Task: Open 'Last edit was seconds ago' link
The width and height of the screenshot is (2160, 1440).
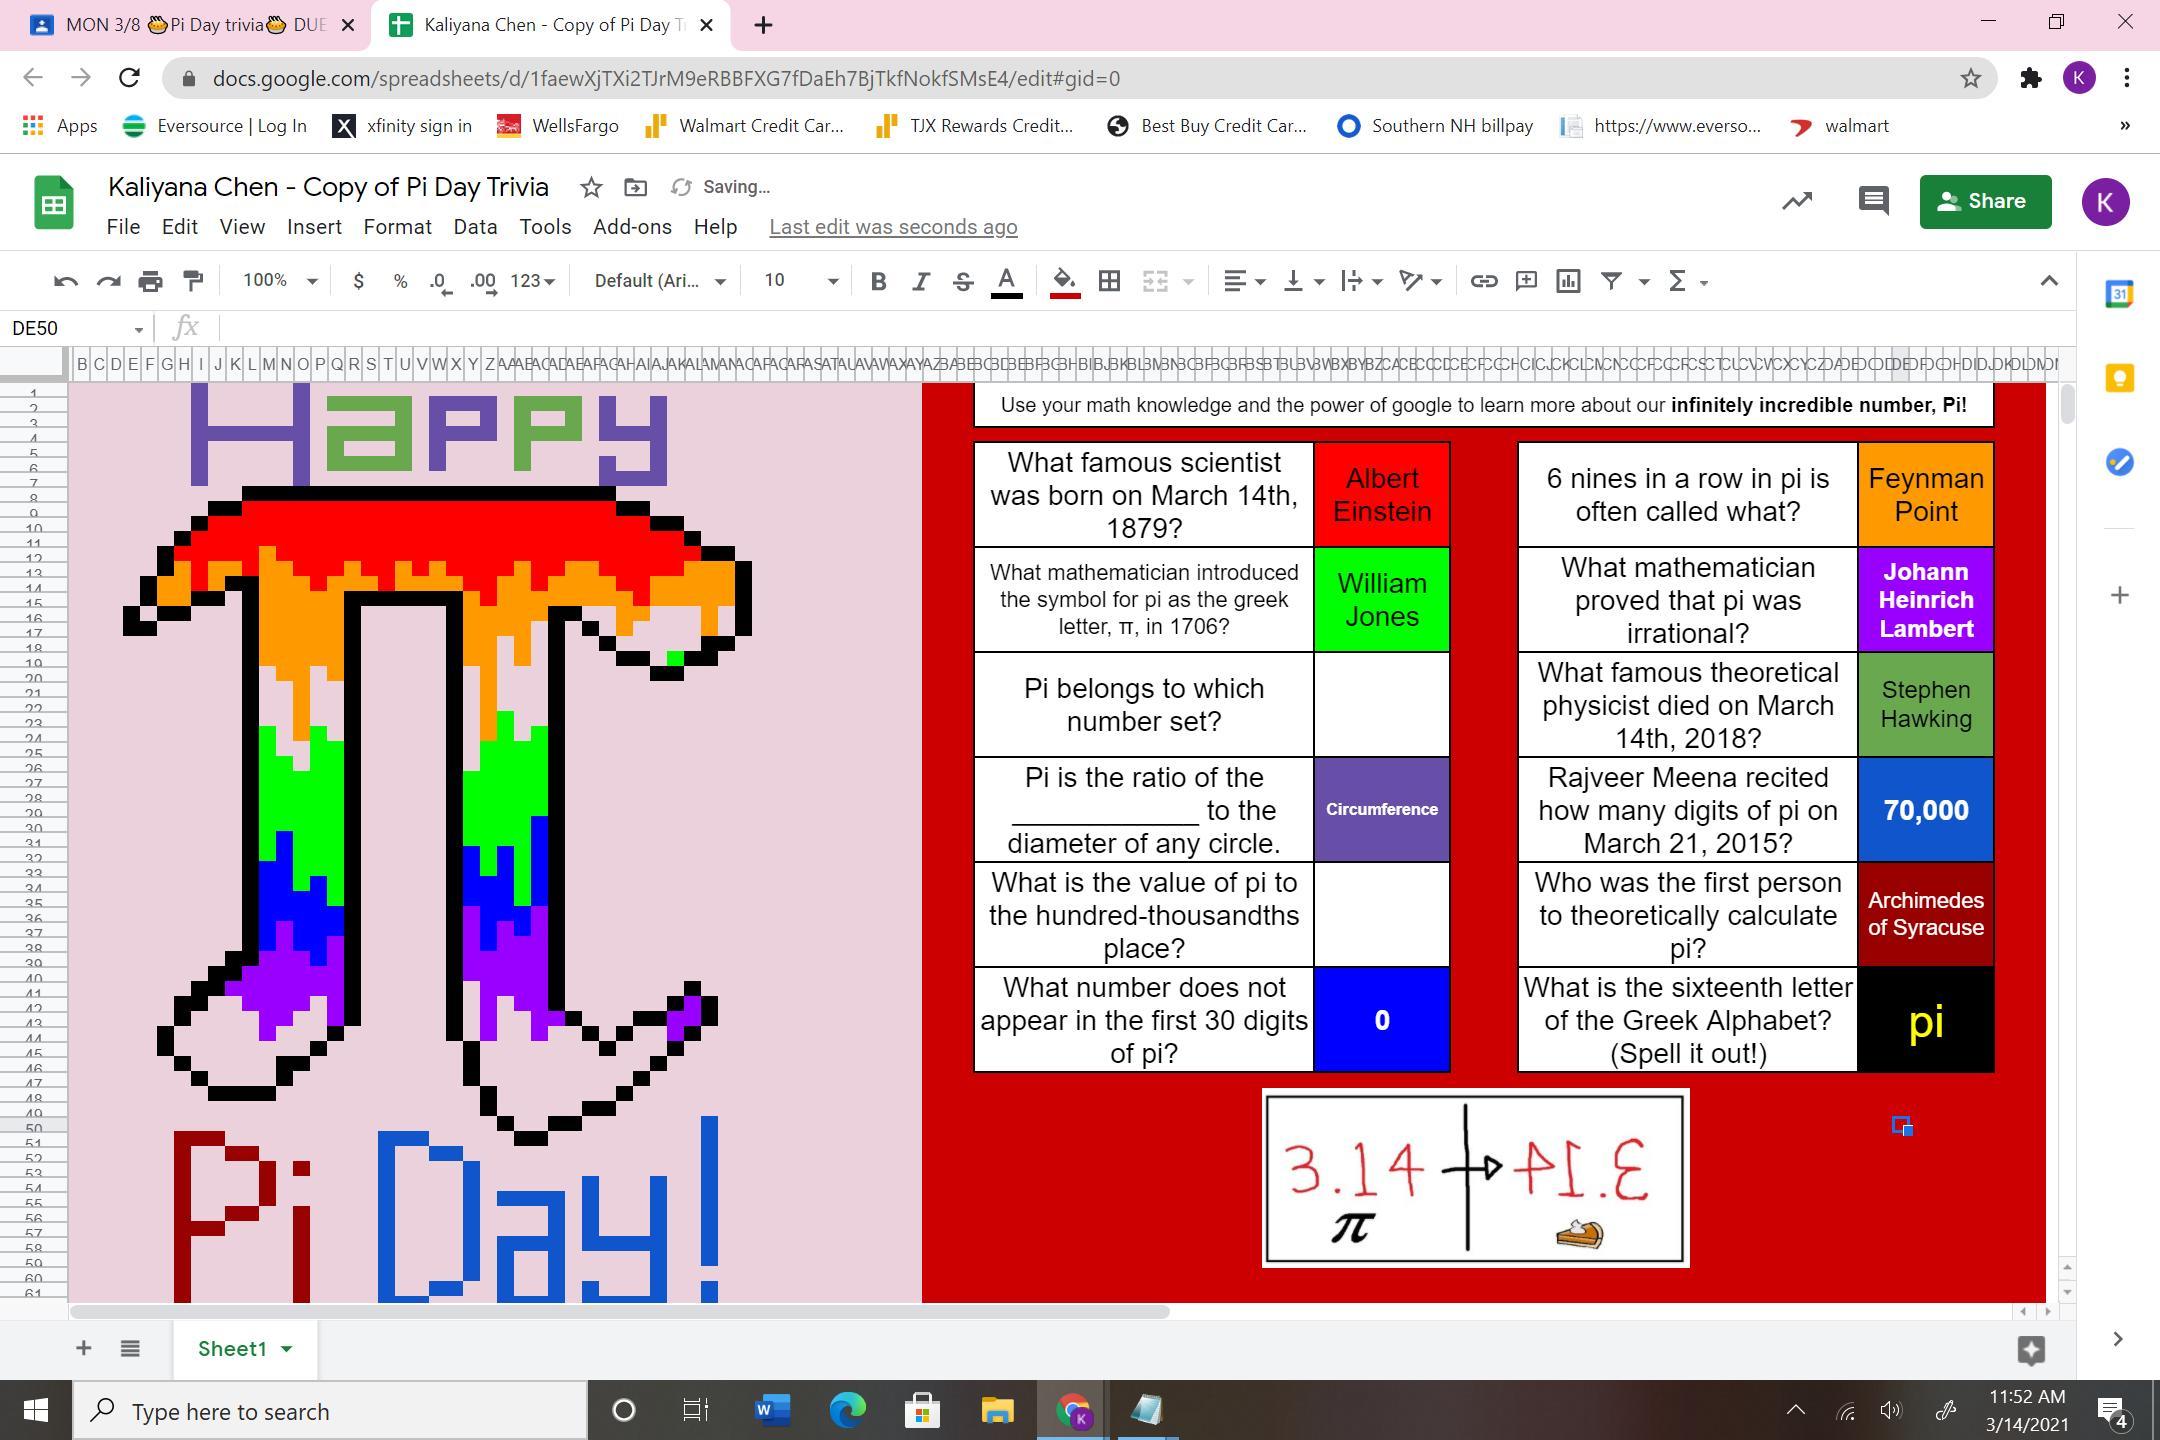Action: (x=893, y=227)
